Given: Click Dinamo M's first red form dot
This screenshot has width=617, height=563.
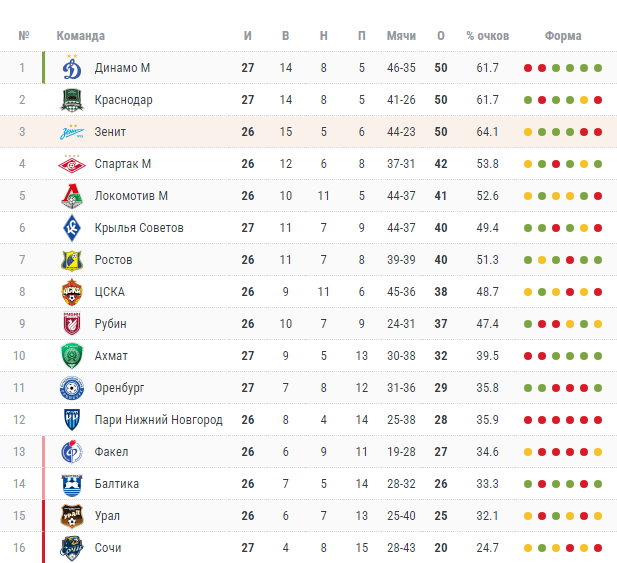Looking at the screenshot, I should pos(528,68).
